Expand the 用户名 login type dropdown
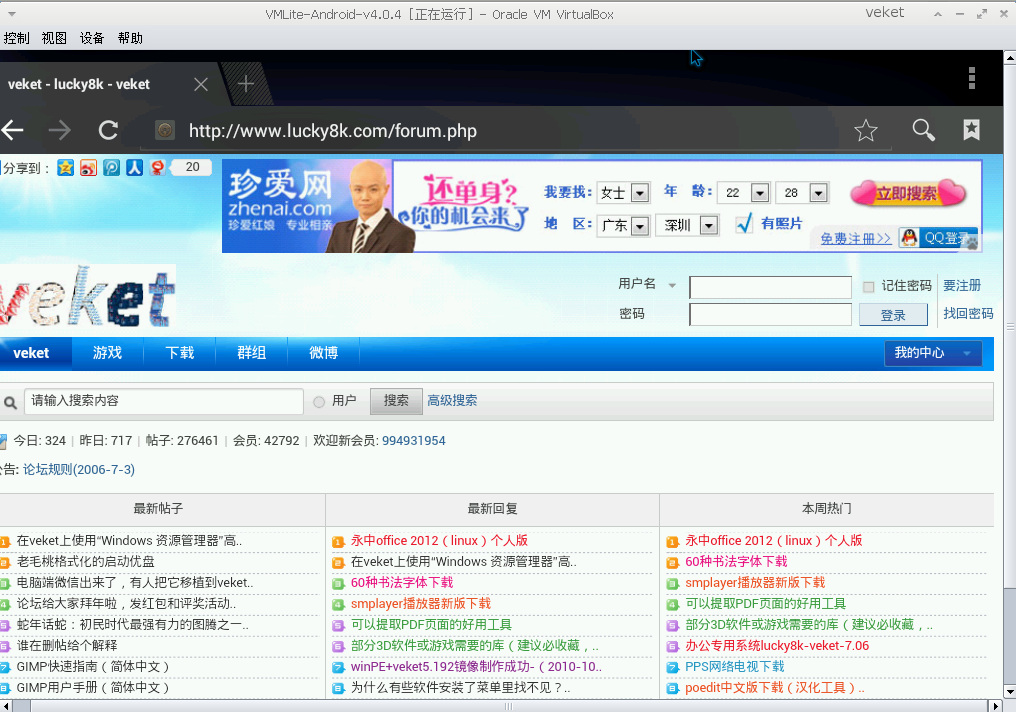The image size is (1016, 712). tap(672, 285)
